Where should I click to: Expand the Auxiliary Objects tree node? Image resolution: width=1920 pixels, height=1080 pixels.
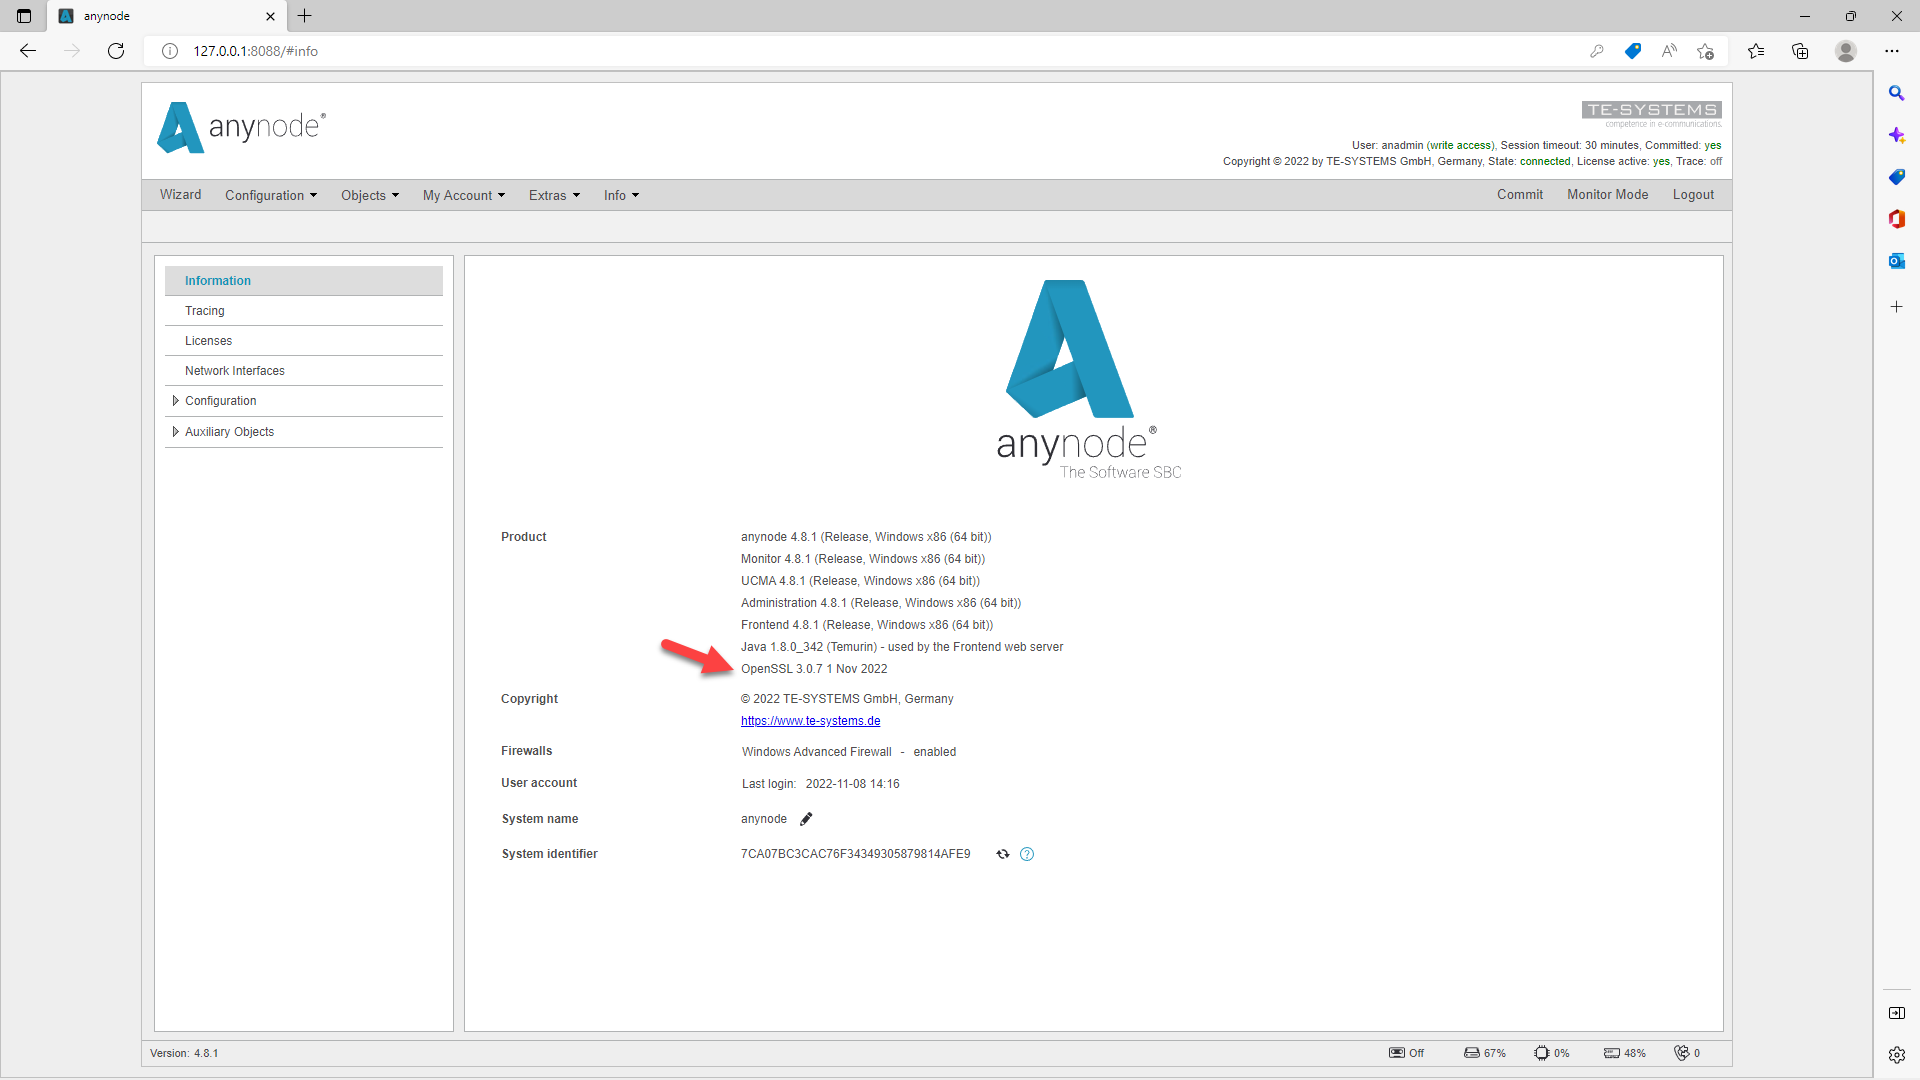(176, 432)
